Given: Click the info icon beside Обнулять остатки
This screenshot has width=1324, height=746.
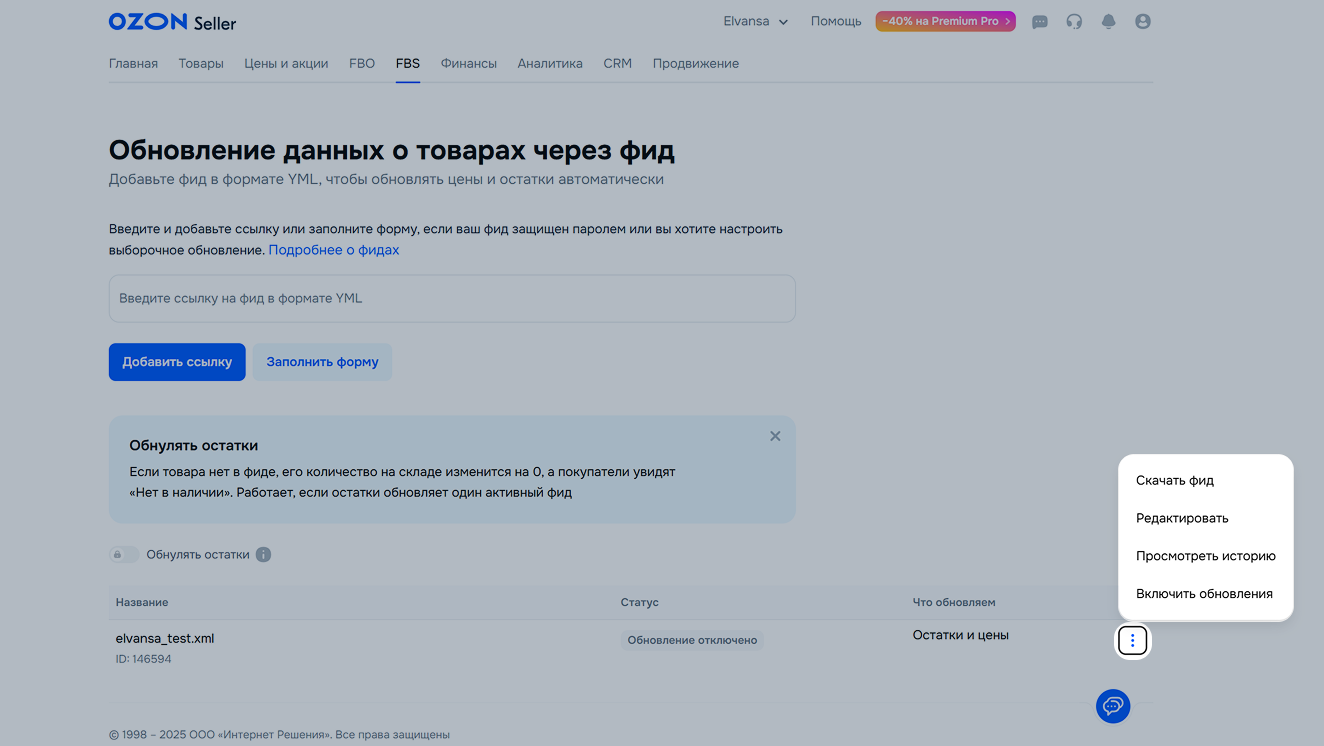Looking at the screenshot, I should (263, 554).
